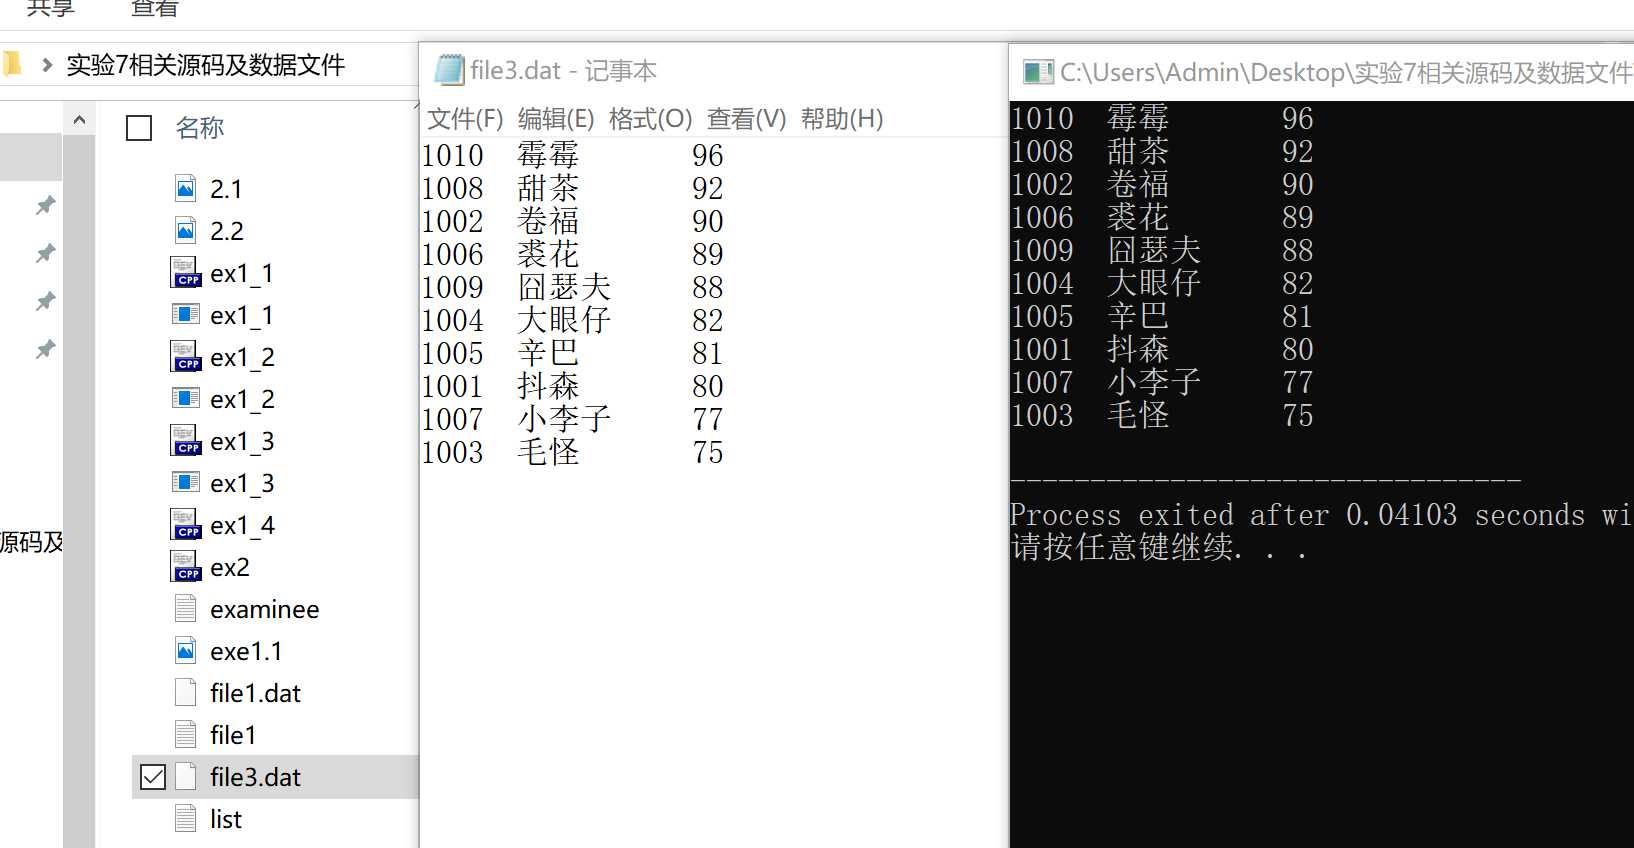1634x848 pixels.
Task: Select the exe1.1 file name
Action: coord(246,651)
